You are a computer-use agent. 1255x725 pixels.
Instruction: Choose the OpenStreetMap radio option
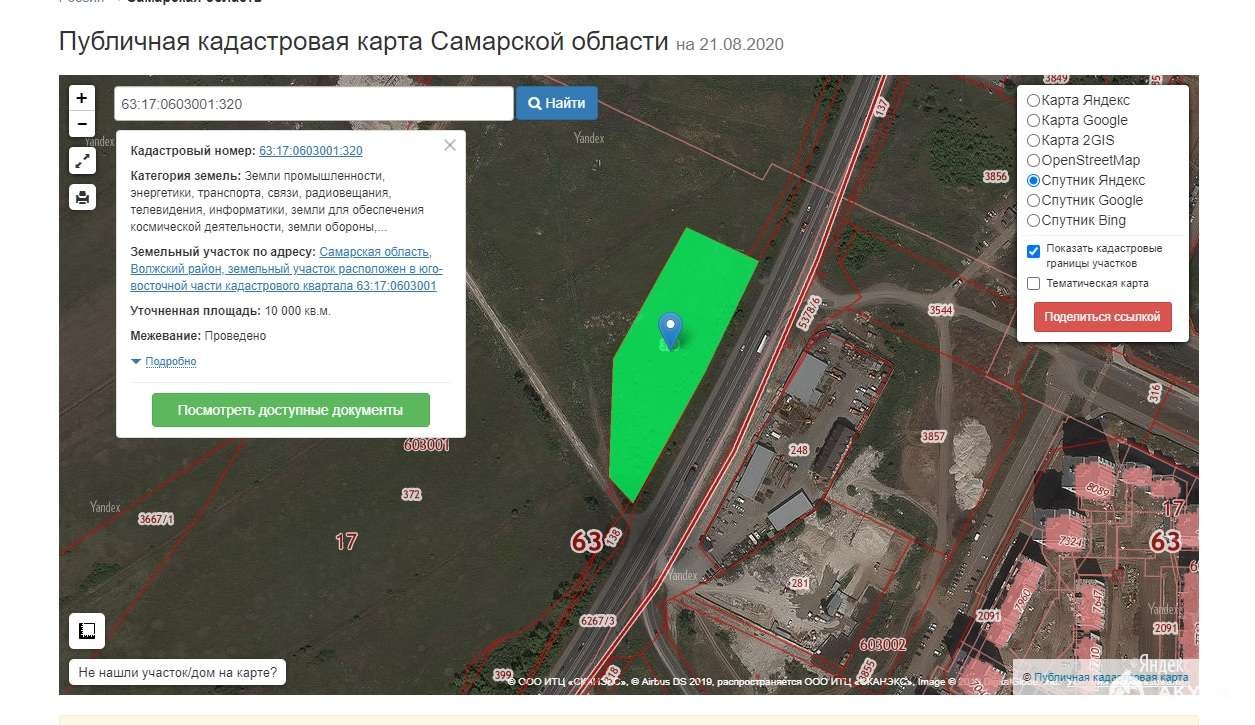pyautogui.click(x=1034, y=160)
